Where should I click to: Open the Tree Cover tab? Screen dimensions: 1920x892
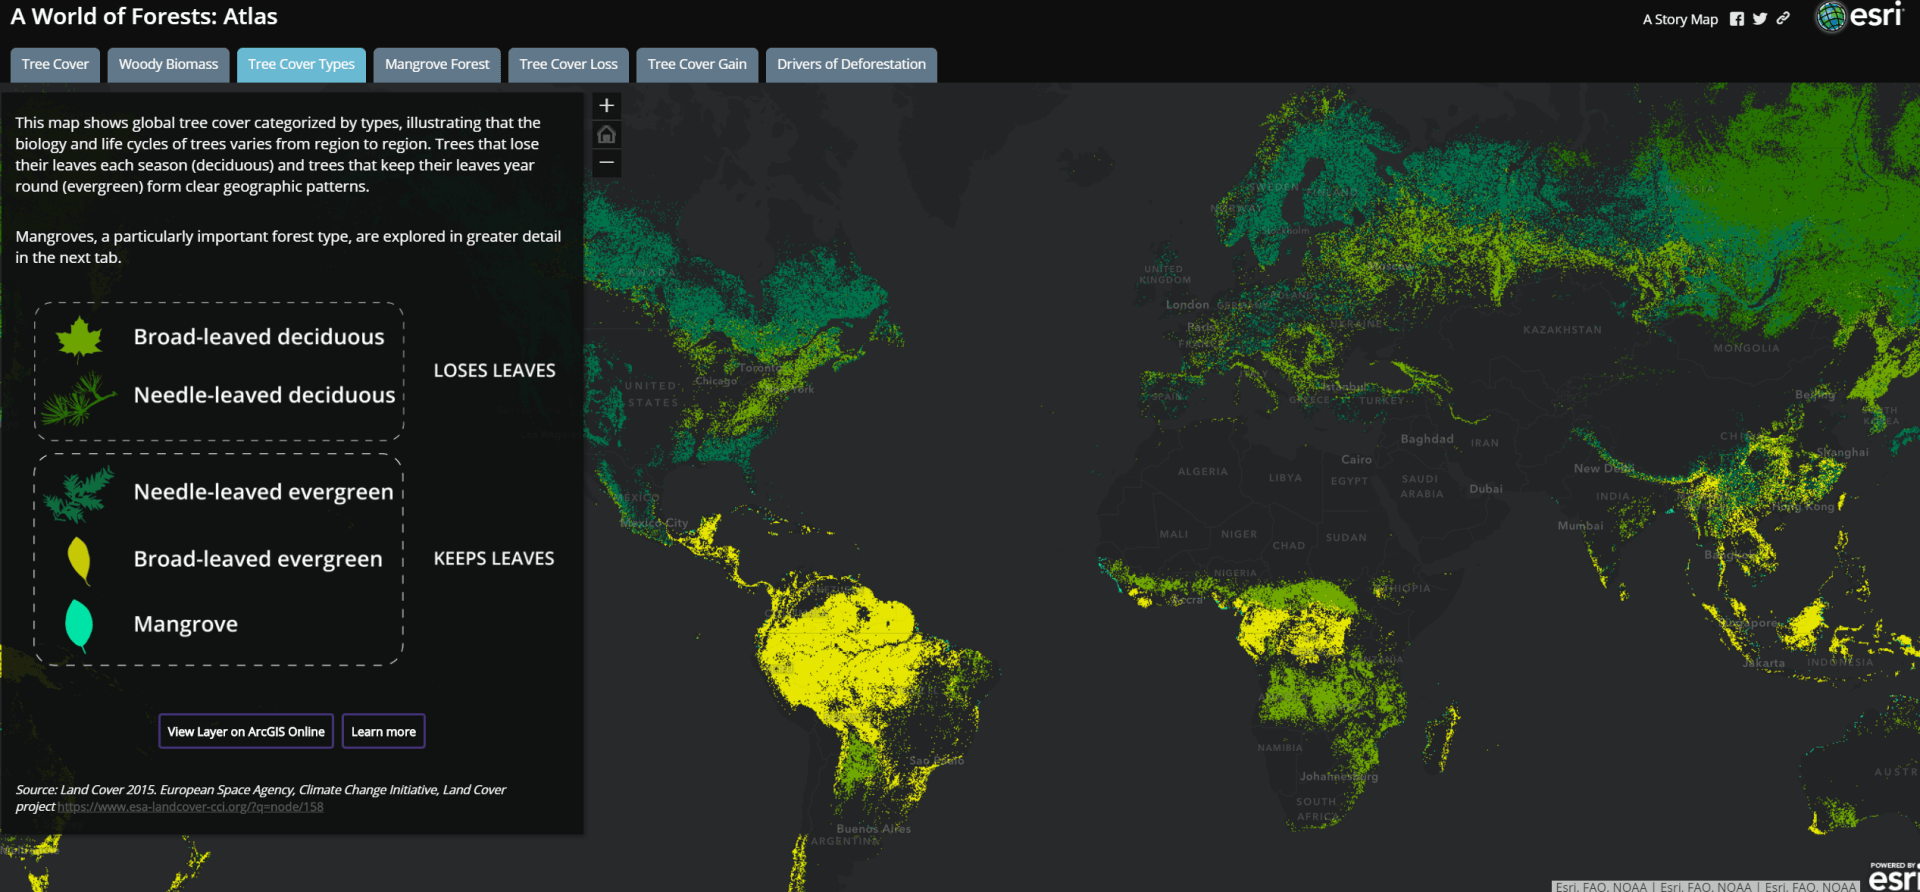55,64
